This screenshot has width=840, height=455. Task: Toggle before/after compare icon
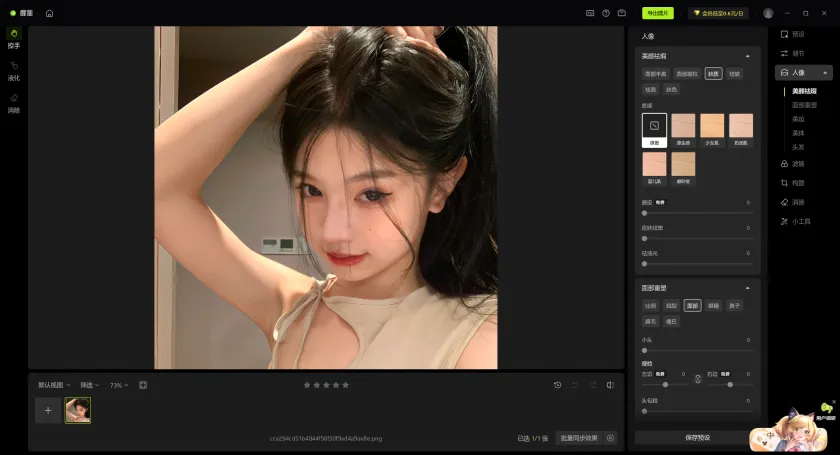[x=610, y=385]
